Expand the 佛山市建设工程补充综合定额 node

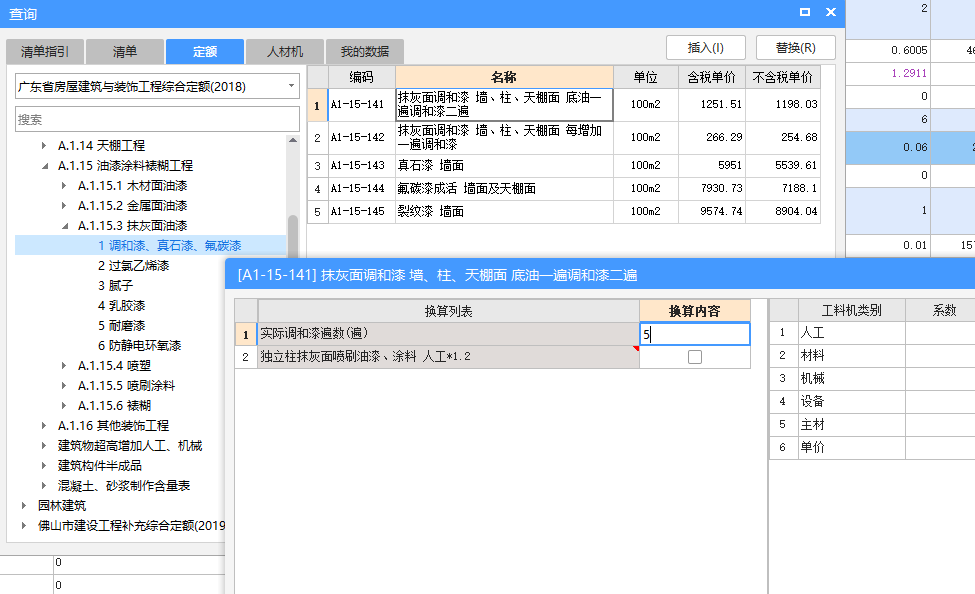(x=24, y=526)
